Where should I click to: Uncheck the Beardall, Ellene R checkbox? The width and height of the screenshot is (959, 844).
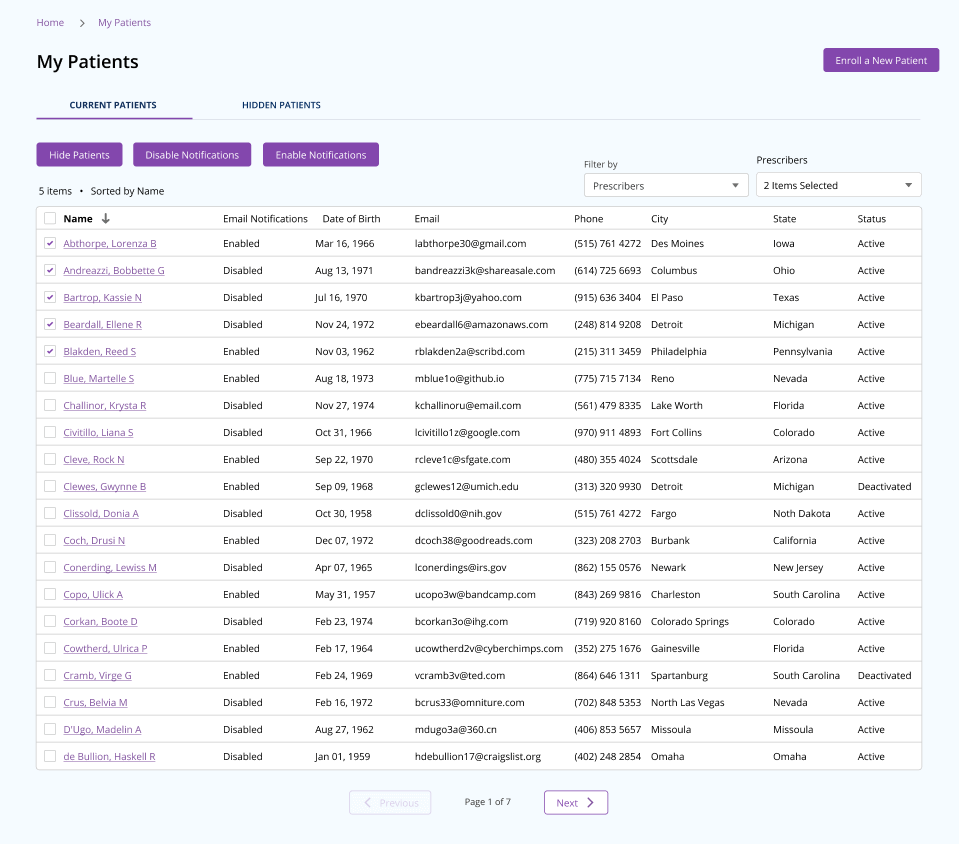(x=50, y=324)
